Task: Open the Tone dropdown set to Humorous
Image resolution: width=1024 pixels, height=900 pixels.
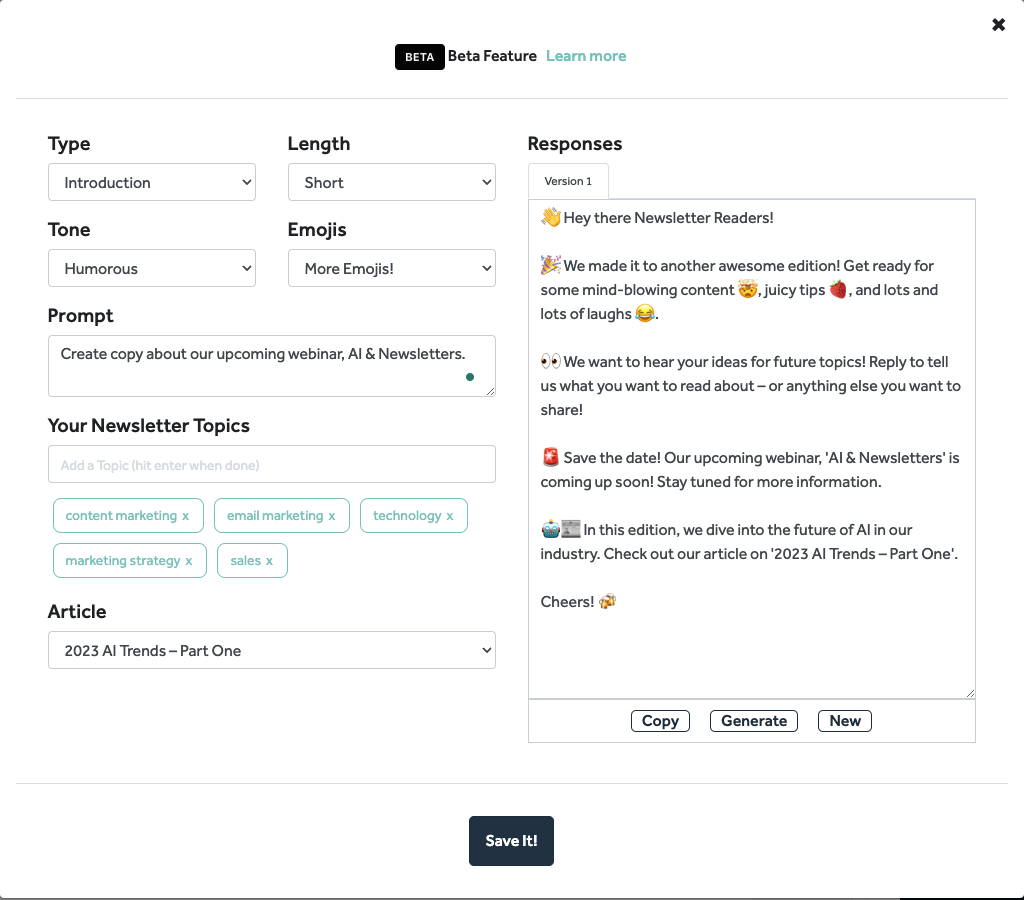Action: coord(152,269)
